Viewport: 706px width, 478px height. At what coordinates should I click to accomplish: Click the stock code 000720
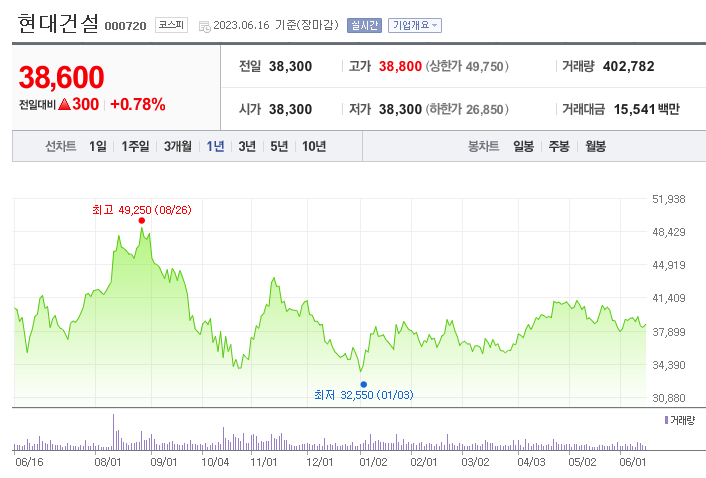(x=126, y=26)
